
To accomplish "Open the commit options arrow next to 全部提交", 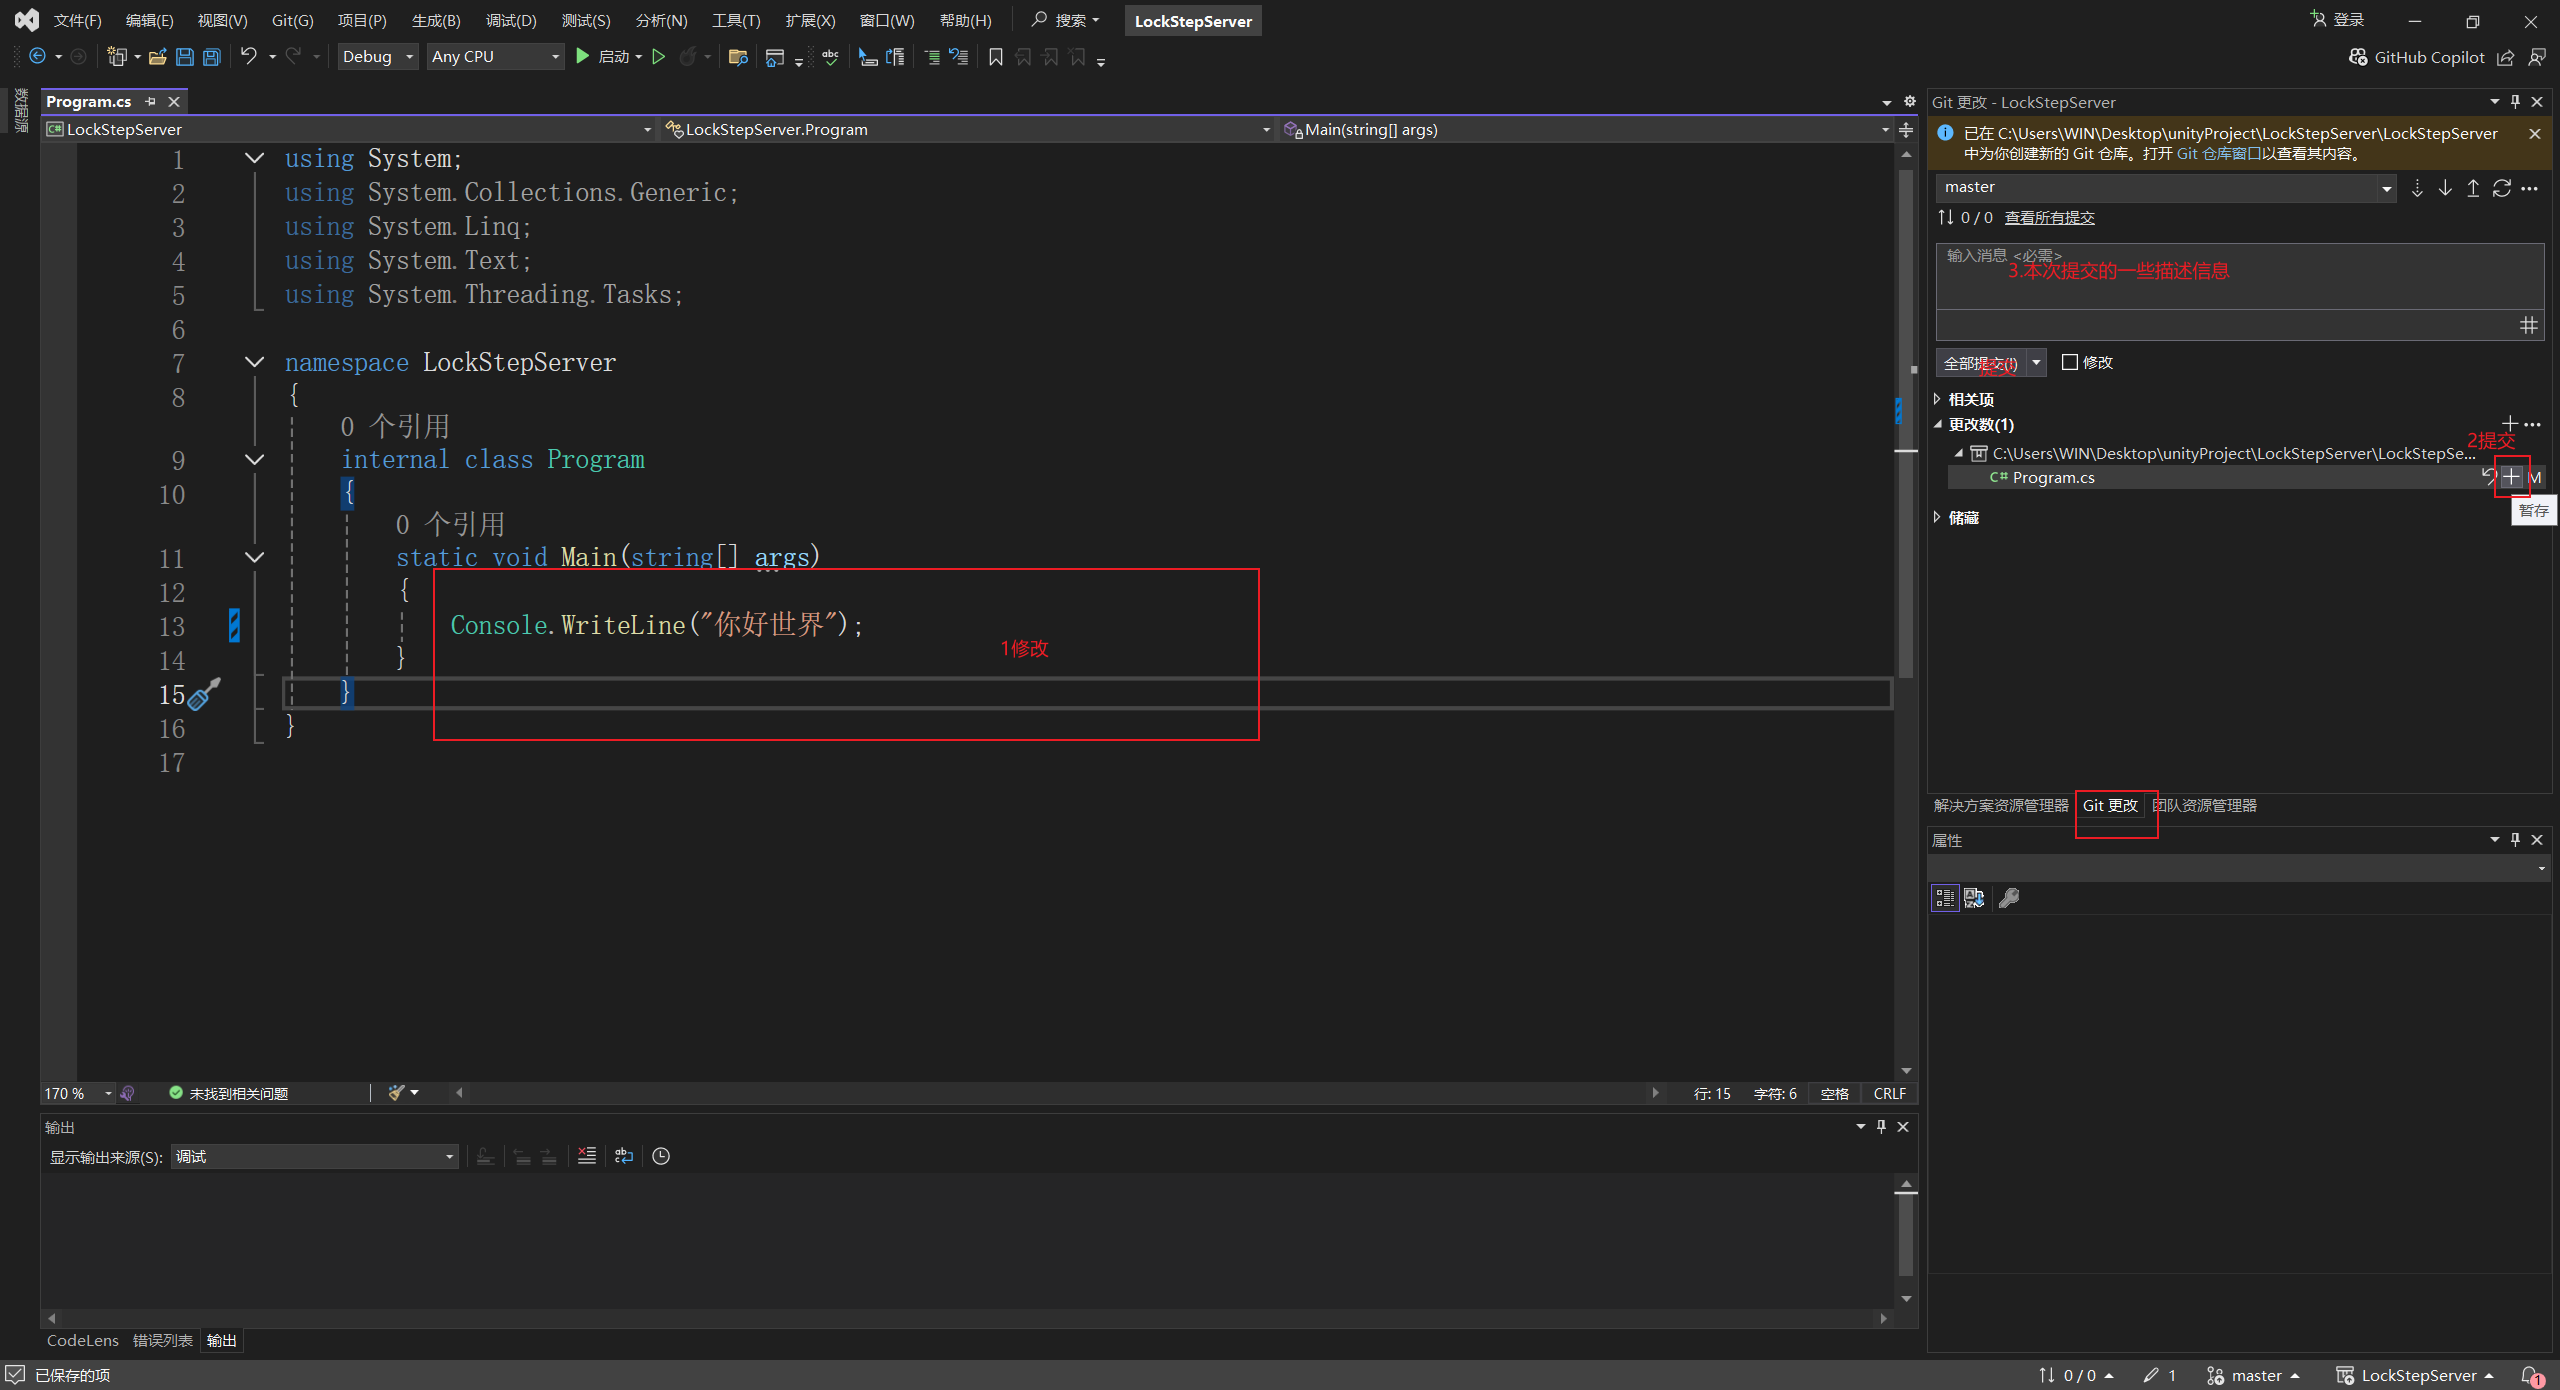I will click(x=2036, y=362).
